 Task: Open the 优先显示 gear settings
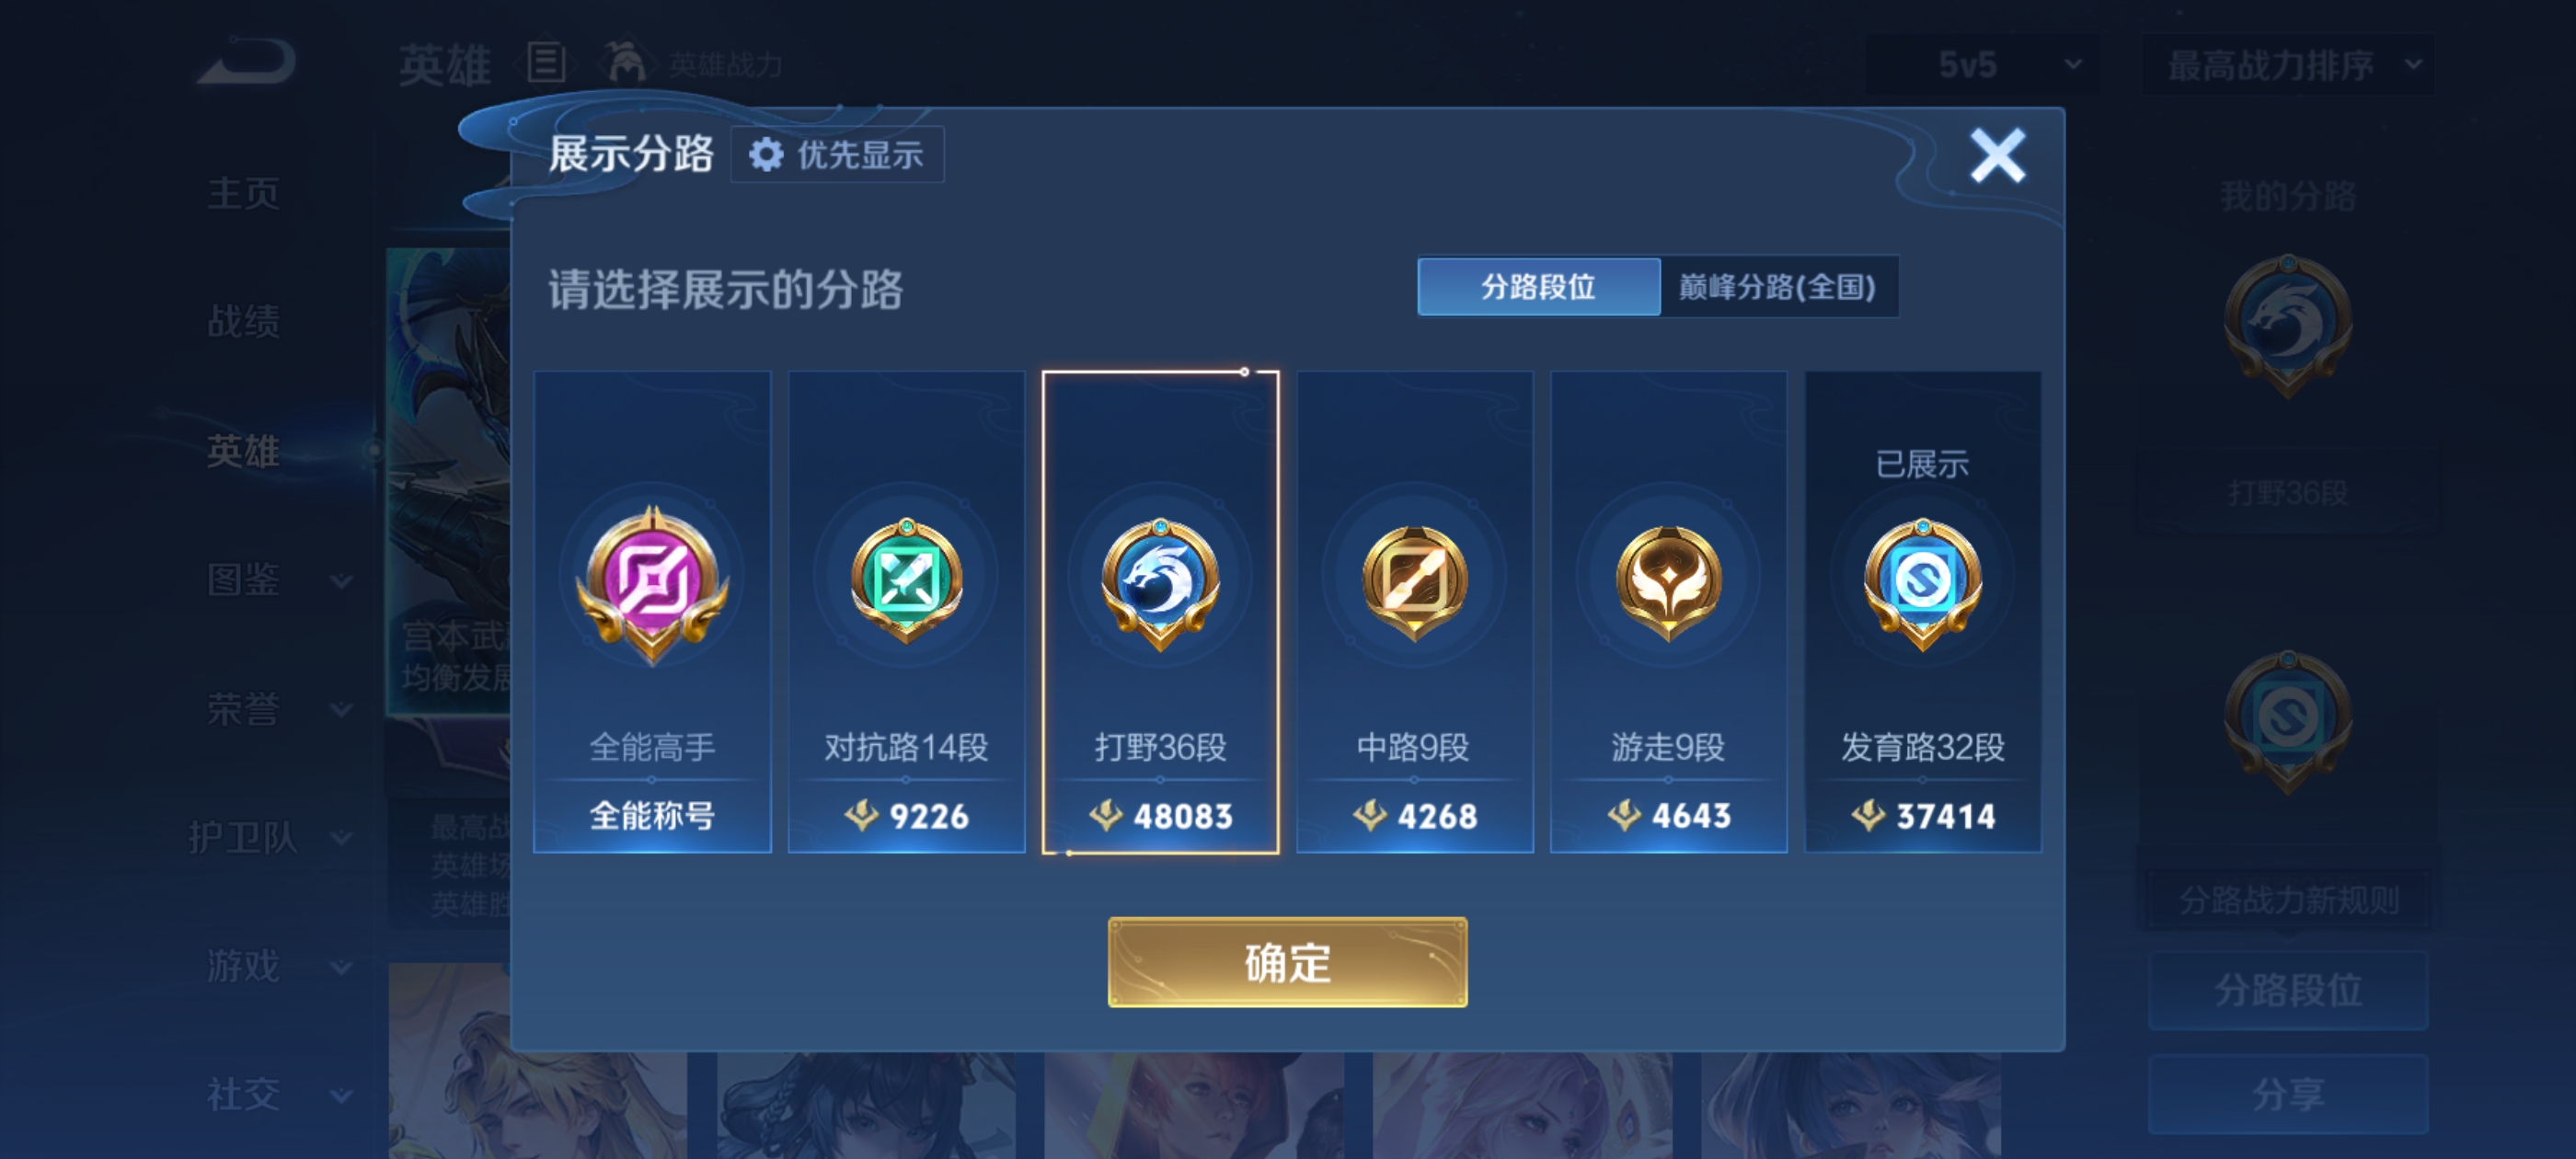coord(837,155)
